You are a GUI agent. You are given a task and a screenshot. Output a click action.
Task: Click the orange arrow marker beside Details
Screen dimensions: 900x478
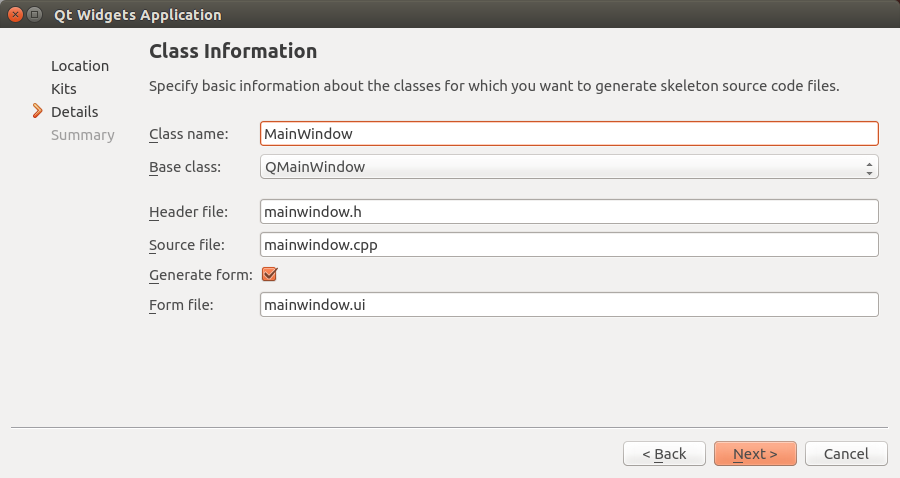coord(38,111)
